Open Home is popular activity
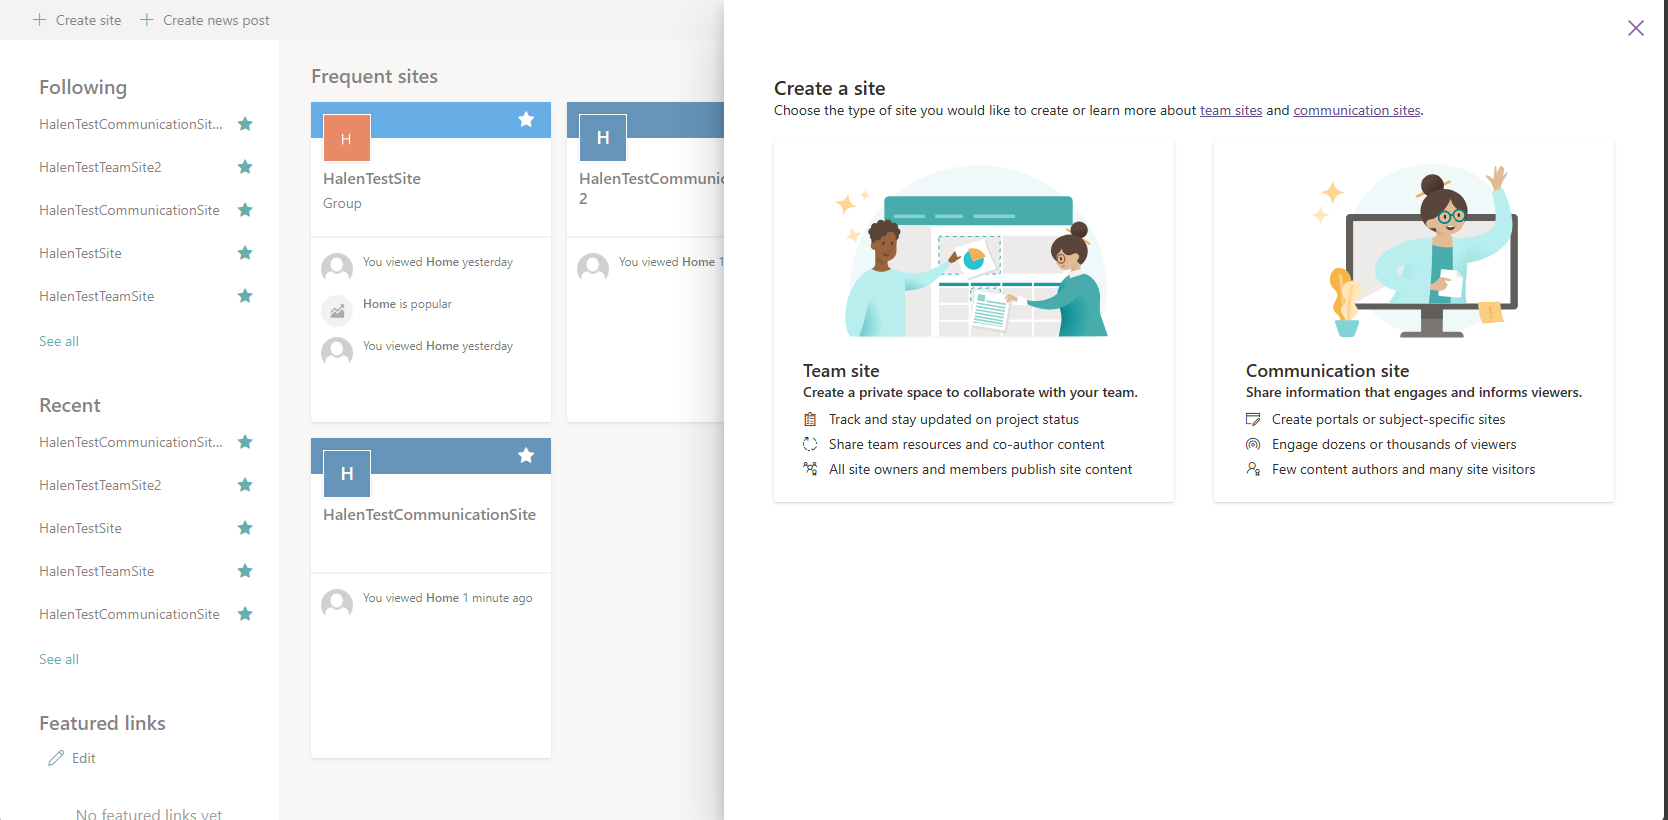The width and height of the screenshot is (1668, 820). click(x=407, y=304)
